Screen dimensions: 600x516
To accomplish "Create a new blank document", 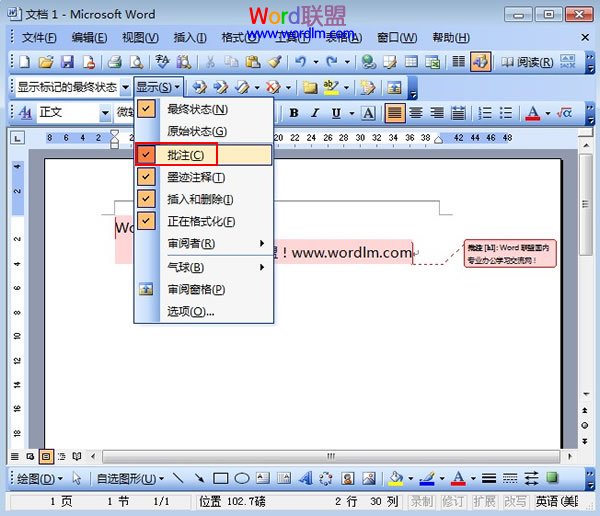I will 25,62.
